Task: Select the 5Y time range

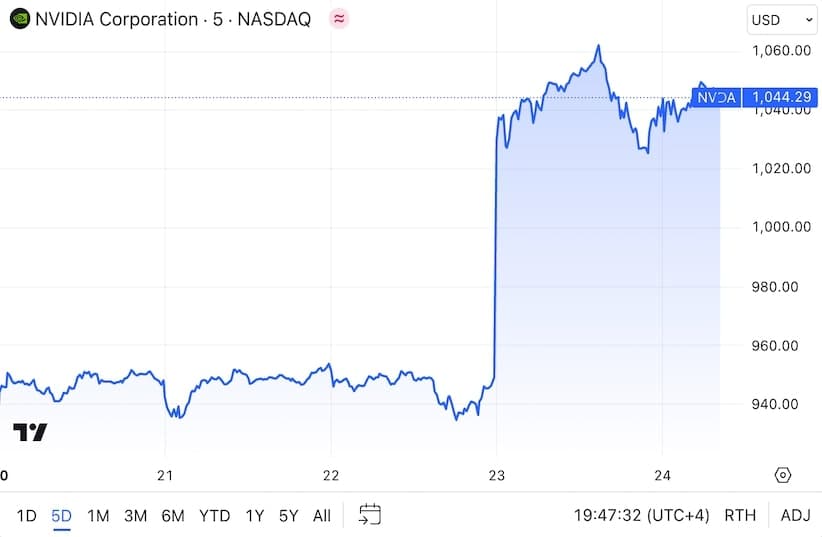Action: [288, 516]
